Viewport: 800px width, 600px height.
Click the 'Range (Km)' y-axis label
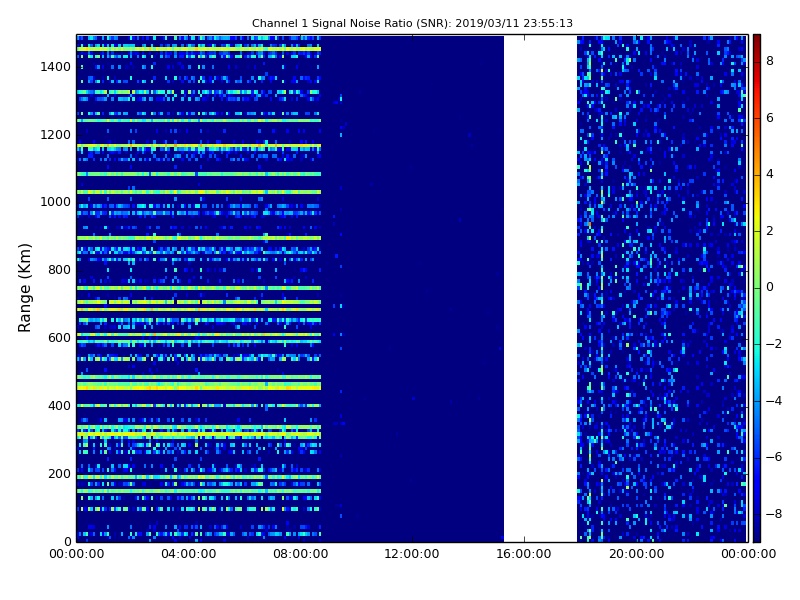(24, 288)
